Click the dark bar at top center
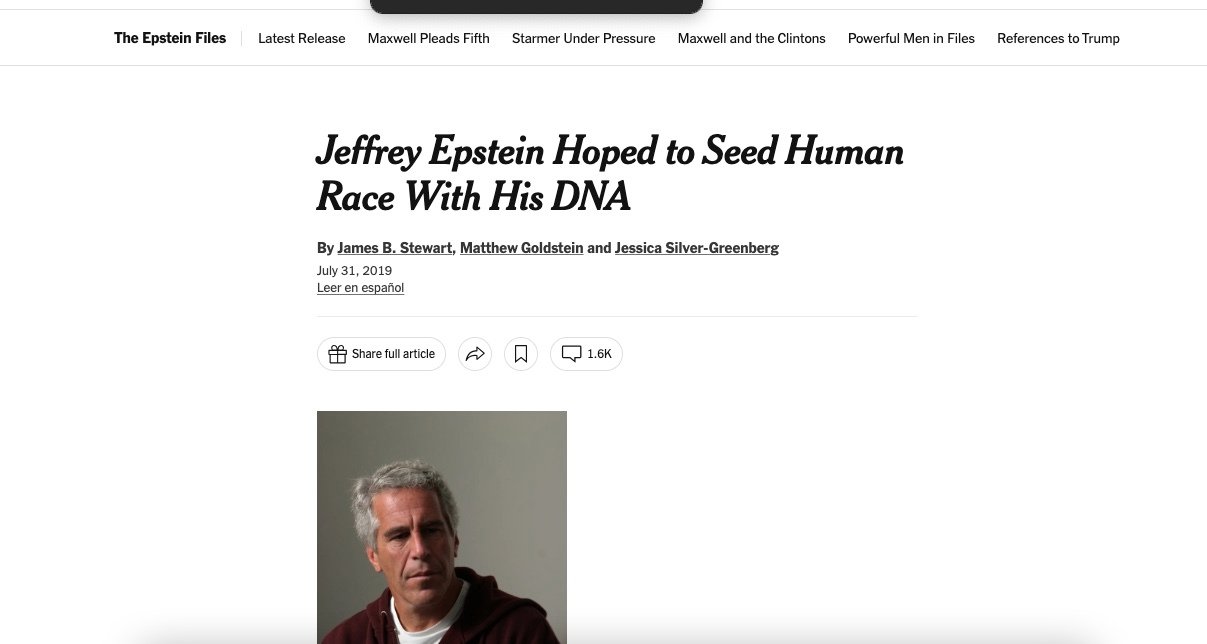The width and height of the screenshot is (1207, 644). 536,6
